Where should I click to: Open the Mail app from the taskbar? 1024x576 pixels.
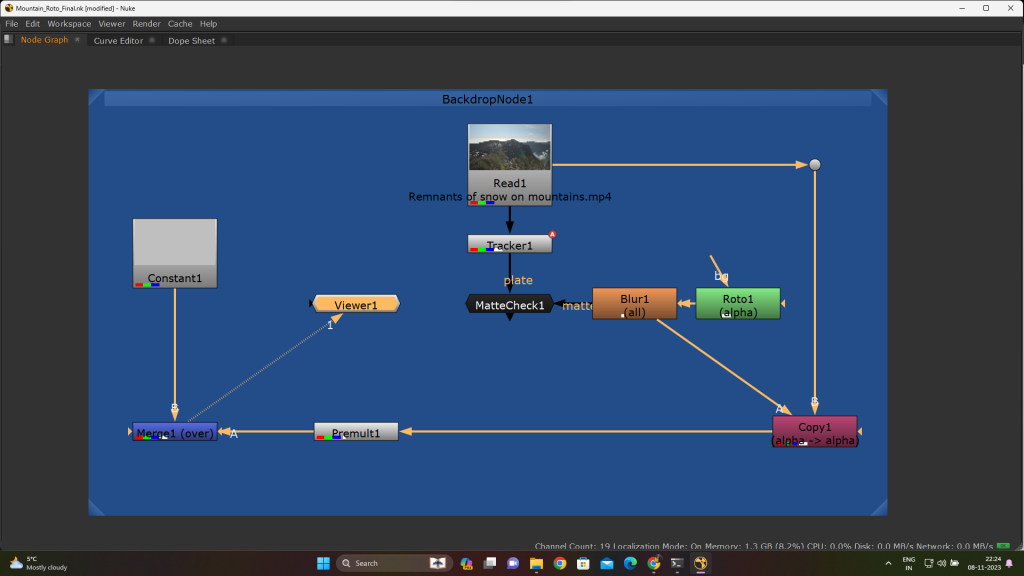click(x=607, y=563)
